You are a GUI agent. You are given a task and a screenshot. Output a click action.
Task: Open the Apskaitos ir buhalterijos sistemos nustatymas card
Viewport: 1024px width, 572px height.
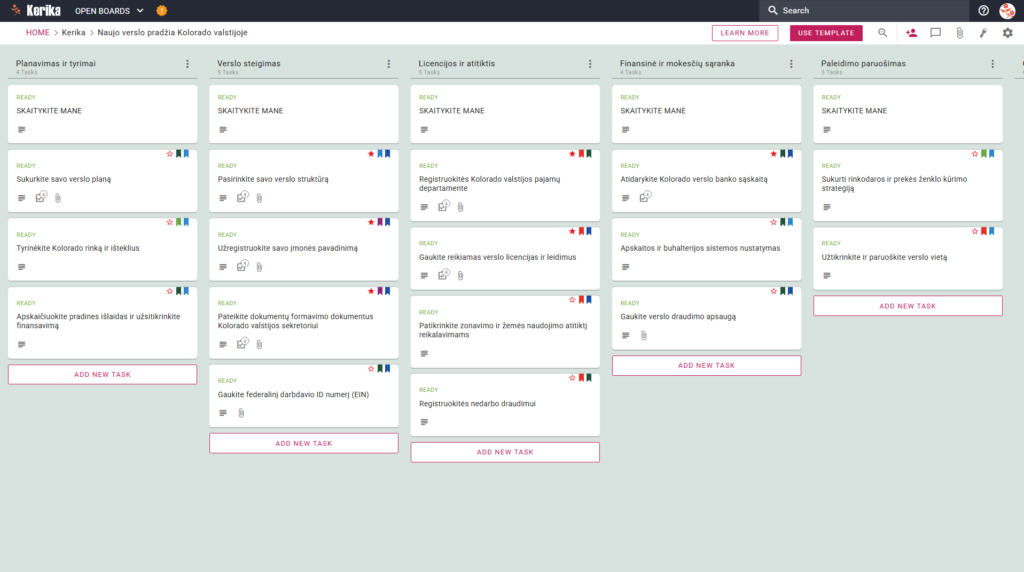pyautogui.click(x=706, y=249)
